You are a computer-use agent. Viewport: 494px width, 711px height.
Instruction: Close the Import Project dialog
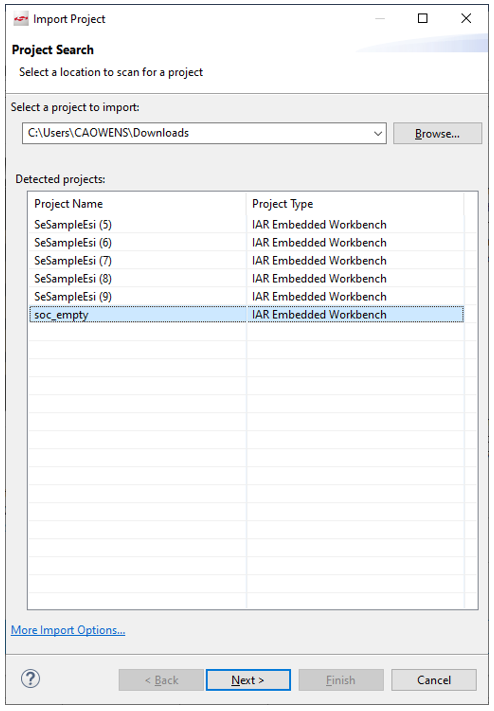point(466,18)
